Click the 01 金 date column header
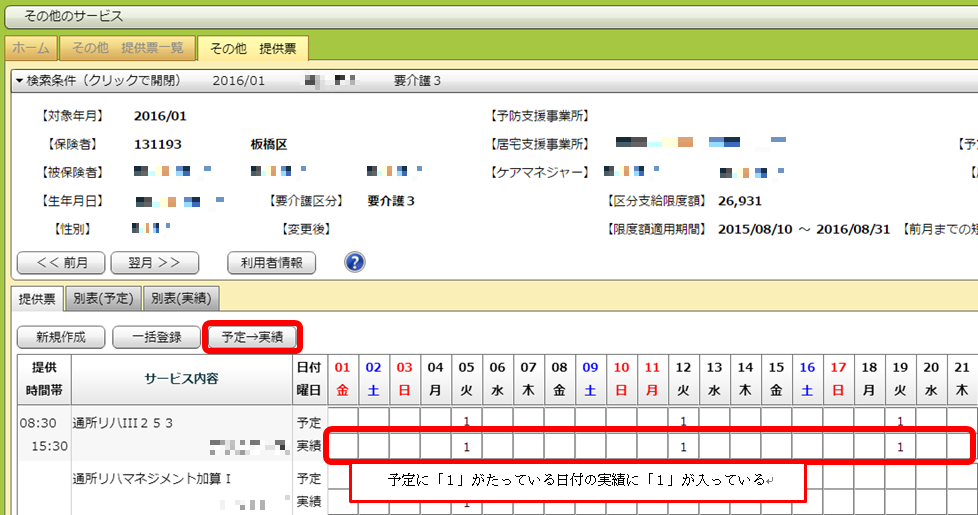 pos(343,378)
